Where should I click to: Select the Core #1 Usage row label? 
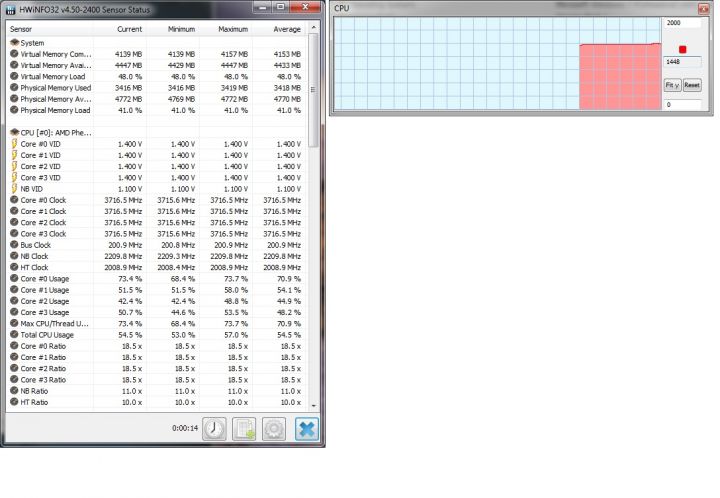[x=45, y=290]
